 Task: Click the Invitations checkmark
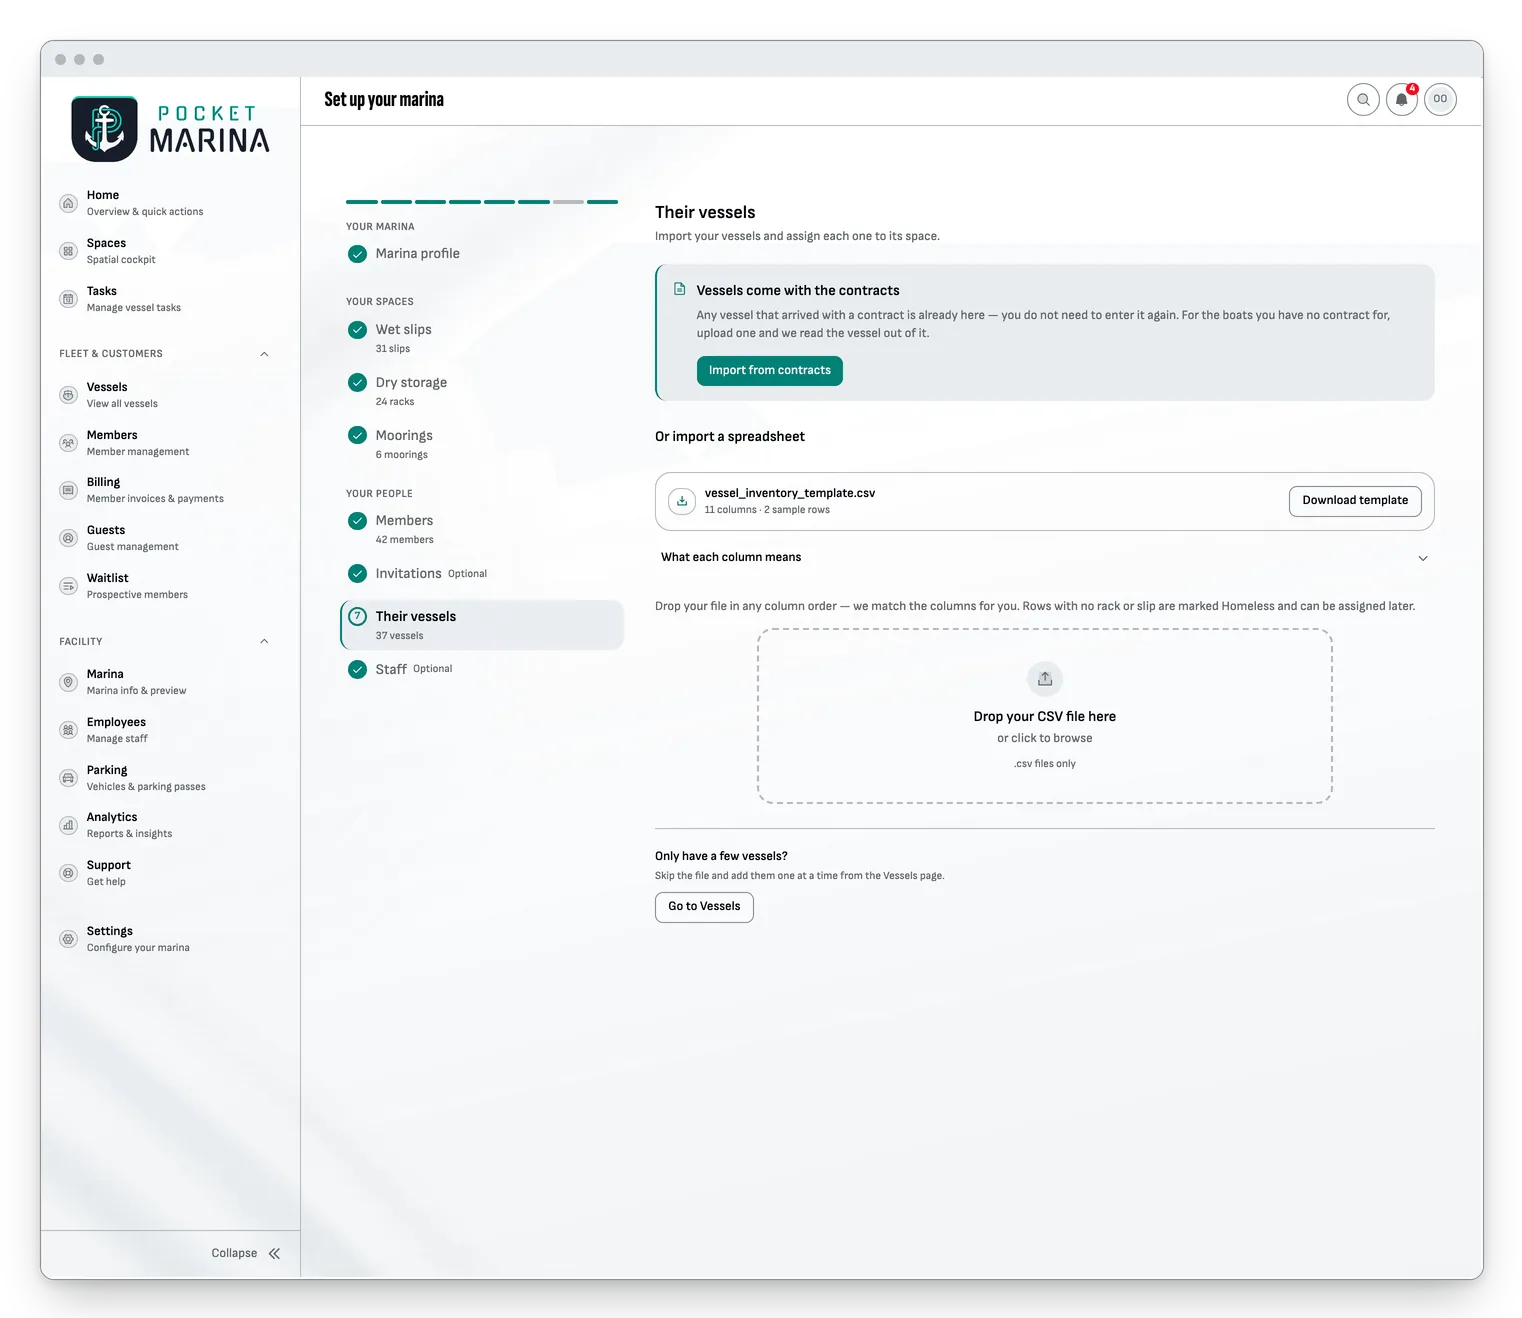[x=357, y=573]
